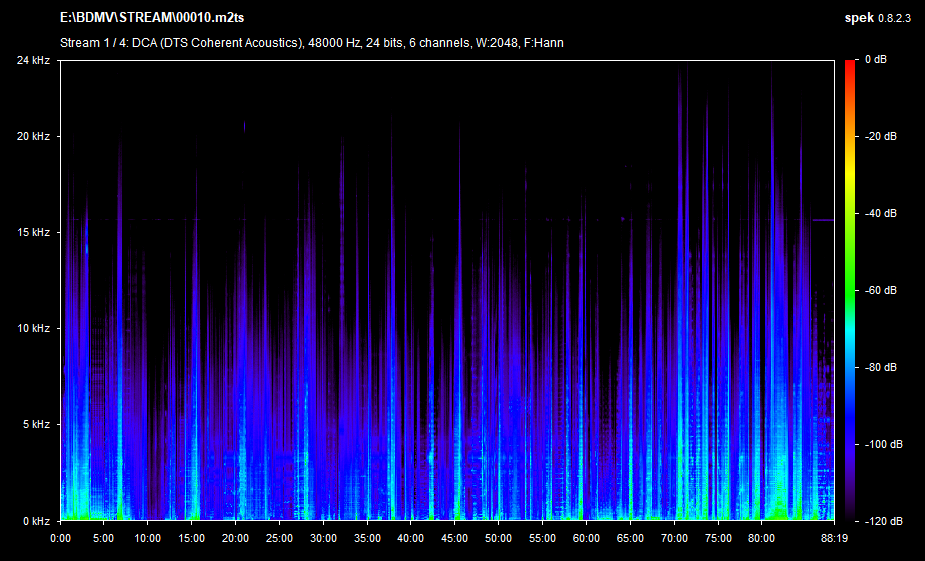Select the -80 dB legend label

[x=883, y=367]
